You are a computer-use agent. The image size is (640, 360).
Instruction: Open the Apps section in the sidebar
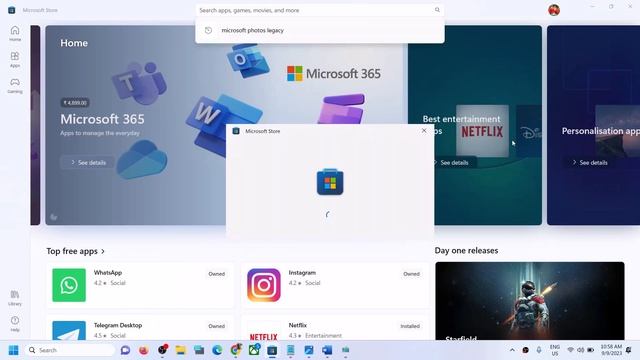15,60
